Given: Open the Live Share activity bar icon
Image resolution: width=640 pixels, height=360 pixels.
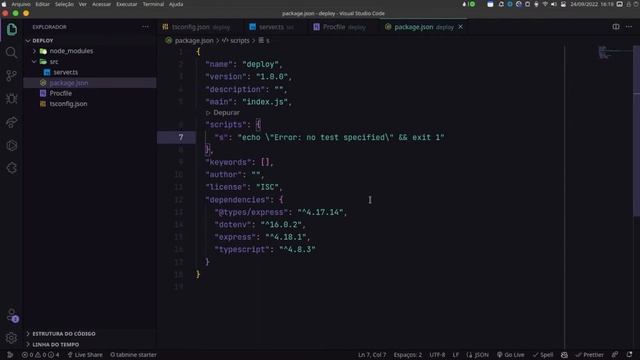Looking at the screenshot, I should [12, 122].
